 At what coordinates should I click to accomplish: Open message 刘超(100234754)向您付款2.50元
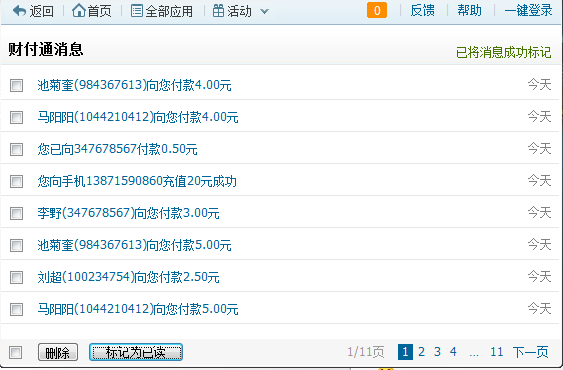129,277
